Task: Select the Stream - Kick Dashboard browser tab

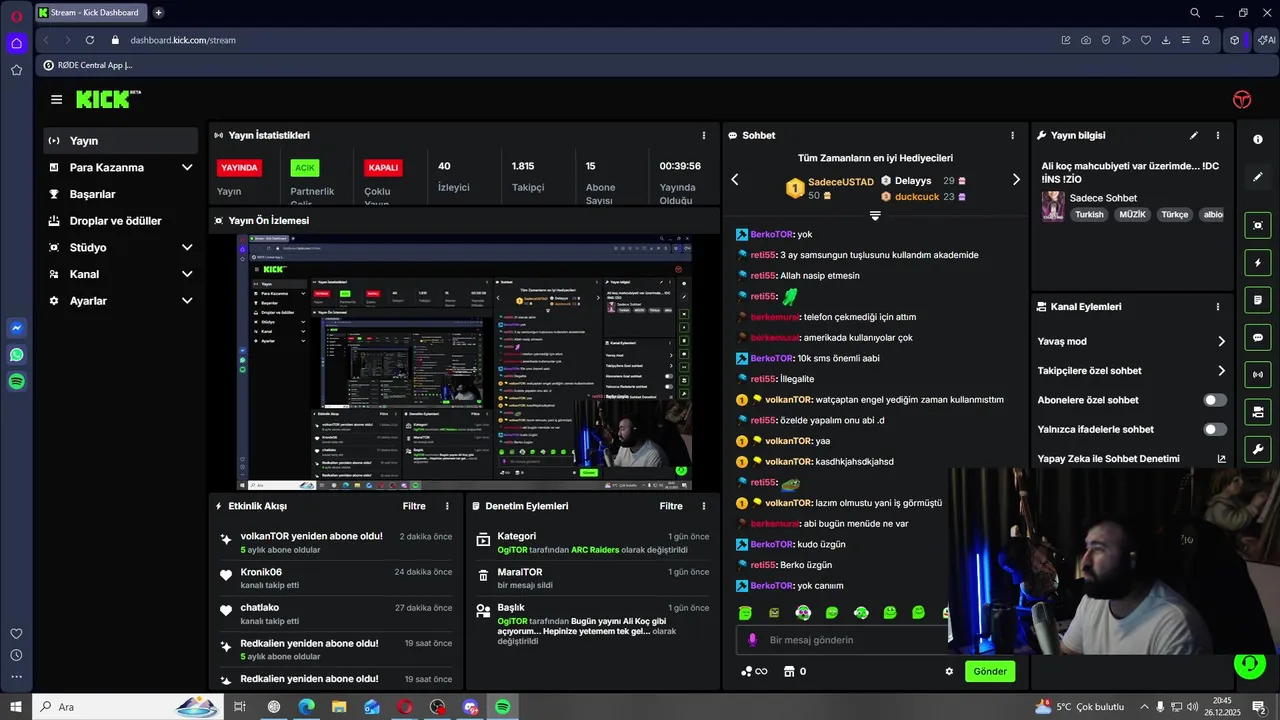Action: coord(92,13)
